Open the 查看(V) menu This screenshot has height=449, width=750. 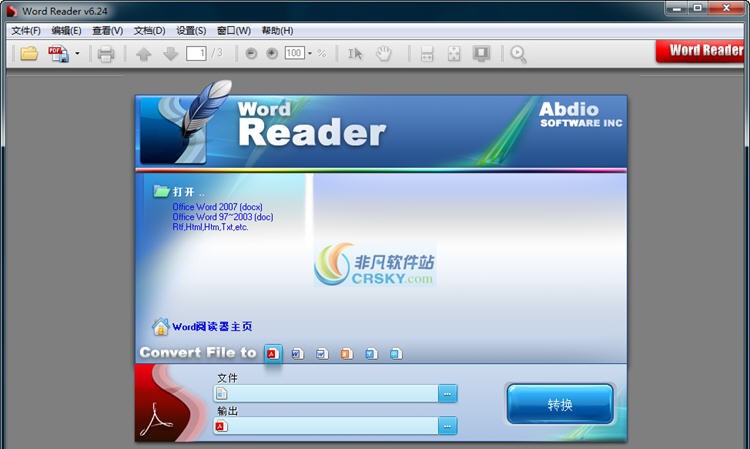coord(108,31)
